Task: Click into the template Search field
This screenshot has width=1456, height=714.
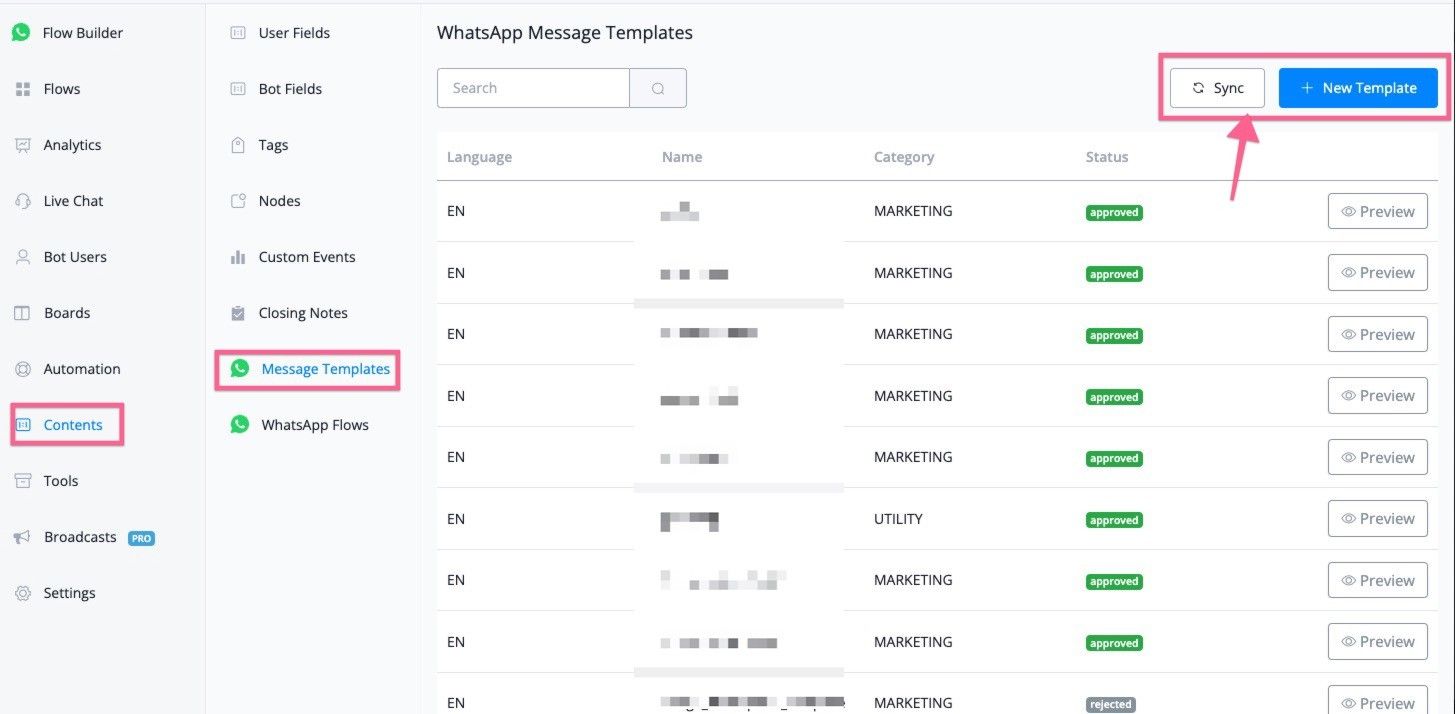Action: (x=533, y=88)
